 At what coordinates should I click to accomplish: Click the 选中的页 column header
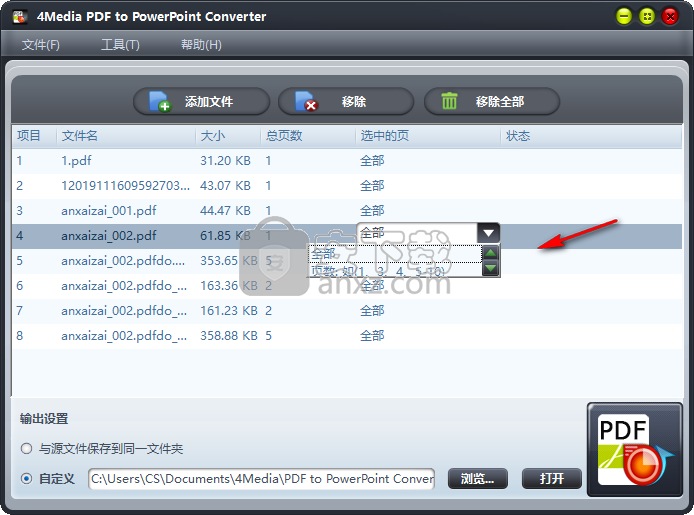click(428, 136)
